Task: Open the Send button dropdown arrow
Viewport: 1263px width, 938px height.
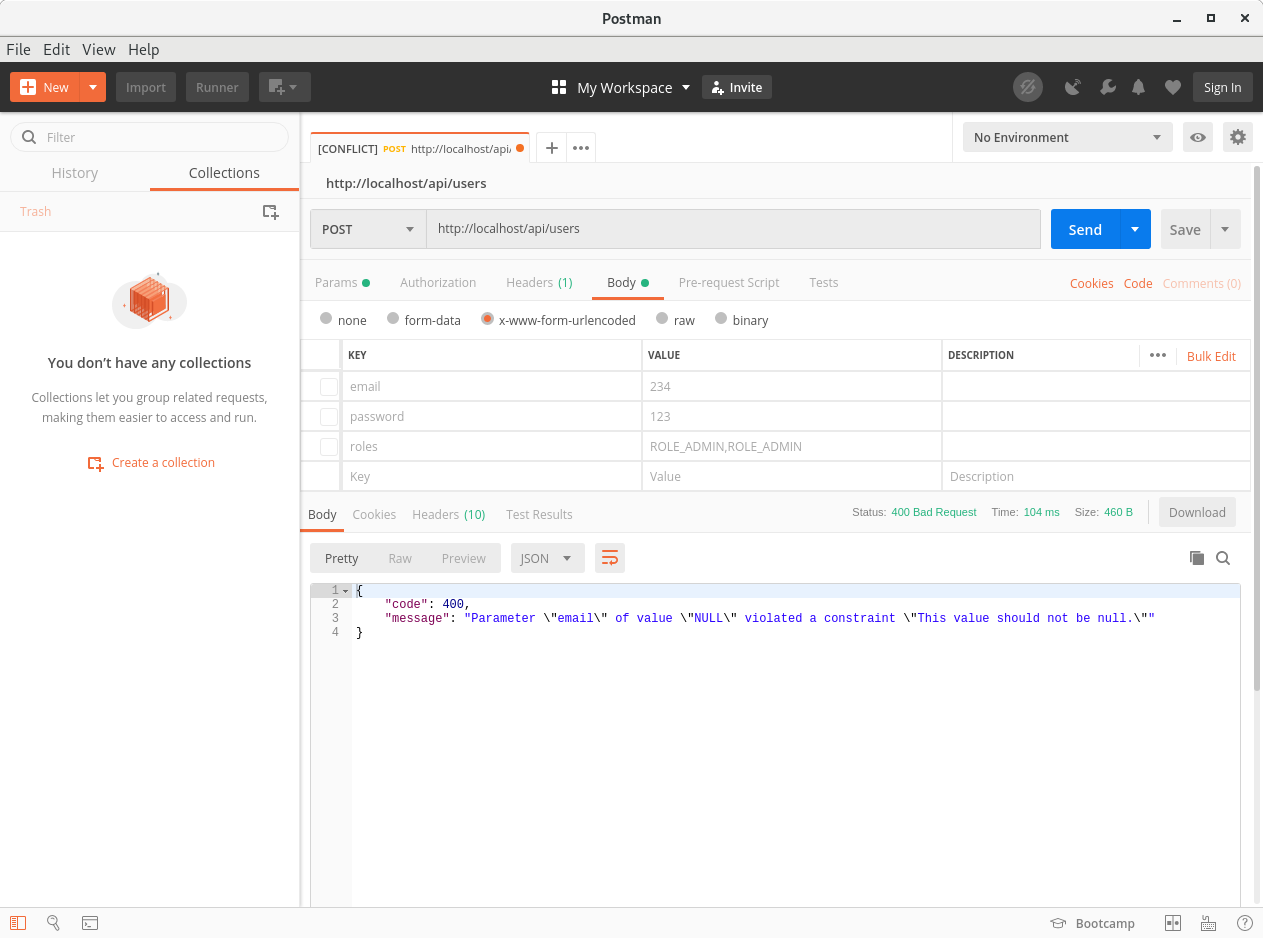Action: click(1135, 229)
